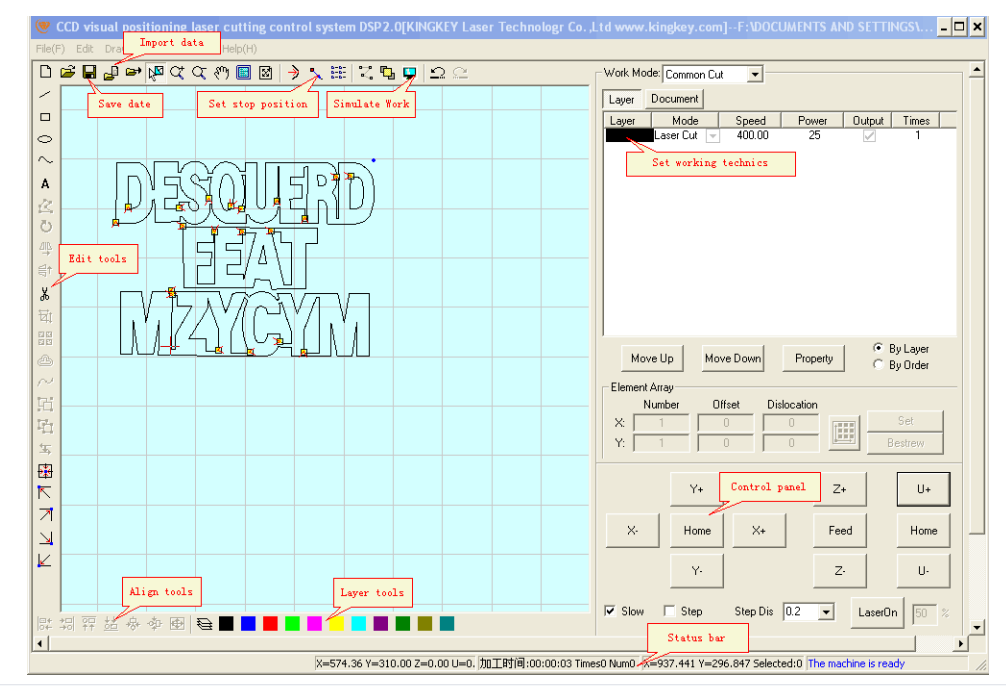The image size is (1006, 686).
Task: Select the By Order radio button
Action: (x=878, y=364)
